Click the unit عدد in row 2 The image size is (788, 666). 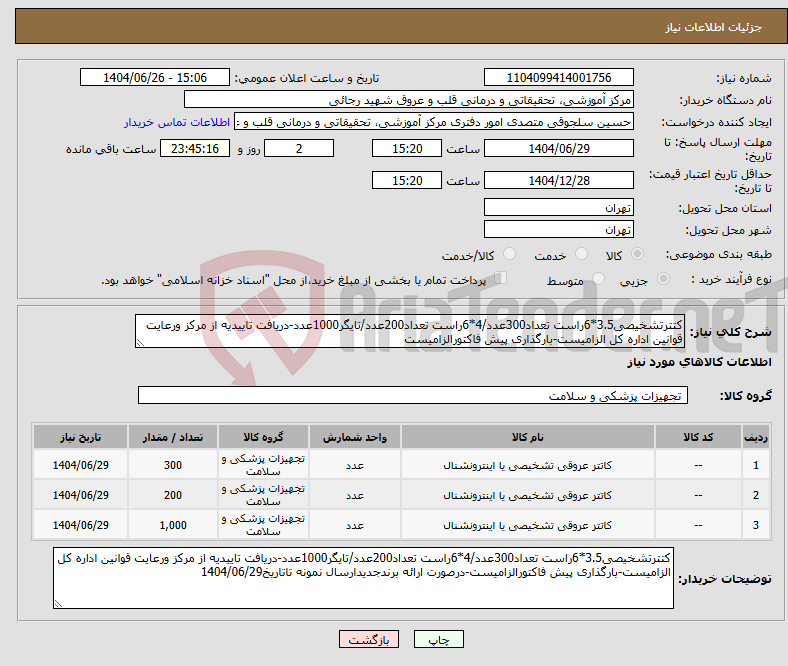(x=355, y=495)
